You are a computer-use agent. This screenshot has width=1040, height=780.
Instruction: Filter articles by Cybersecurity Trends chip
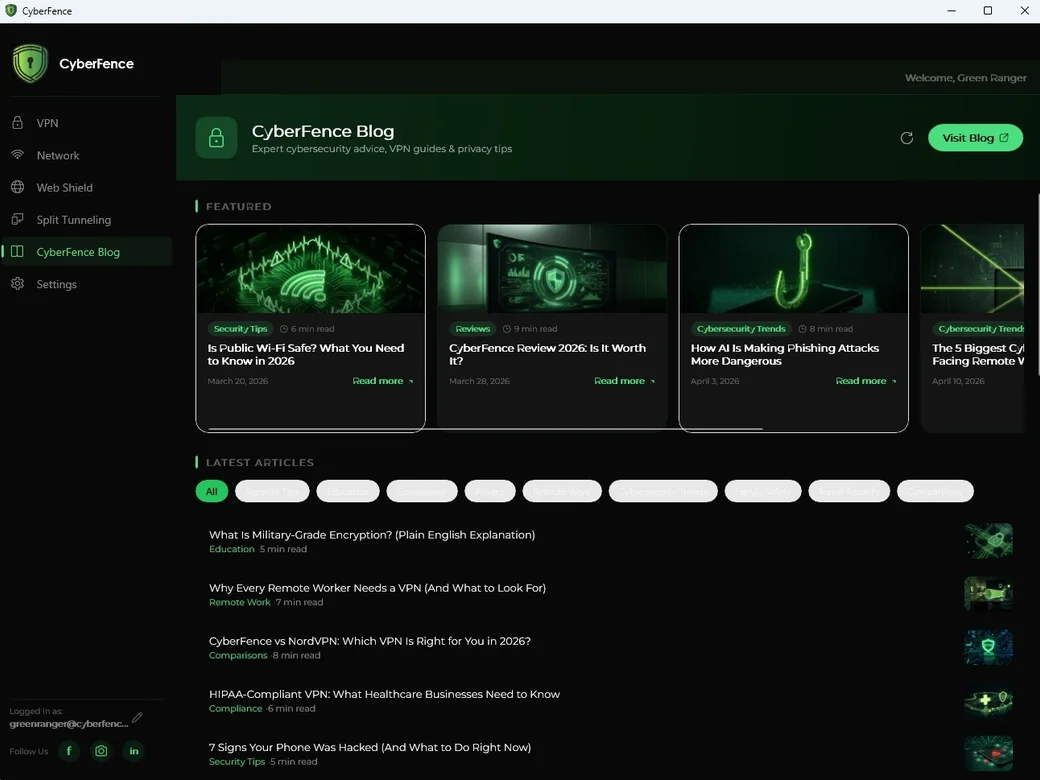(x=663, y=491)
